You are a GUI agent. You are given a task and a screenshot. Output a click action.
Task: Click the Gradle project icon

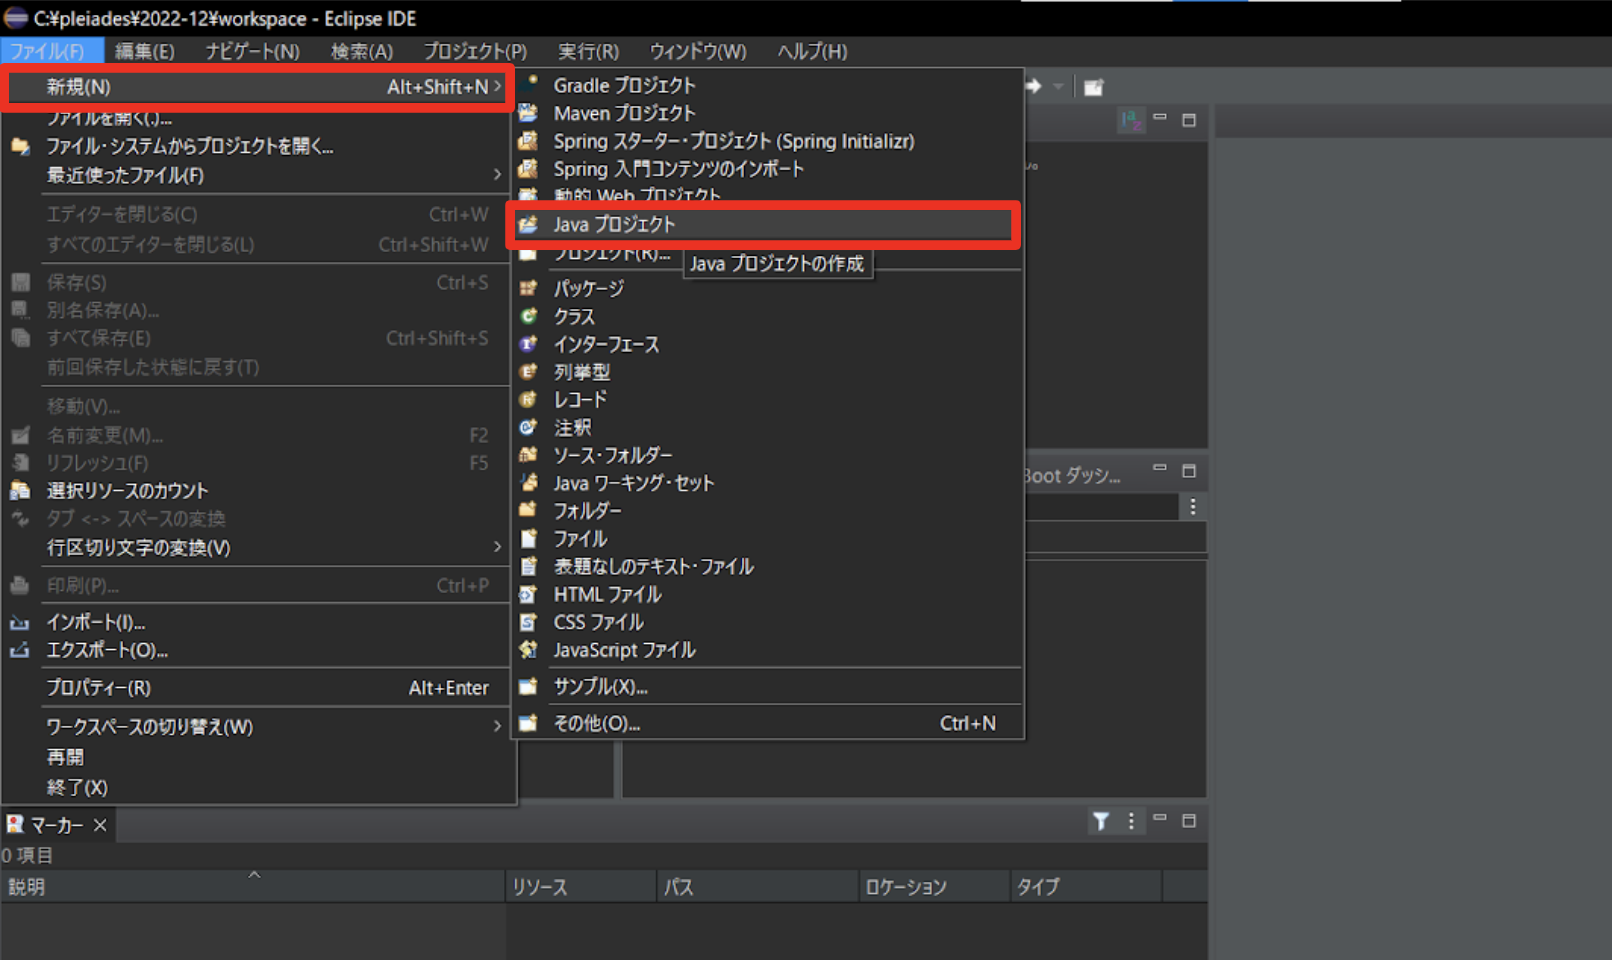click(x=528, y=84)
